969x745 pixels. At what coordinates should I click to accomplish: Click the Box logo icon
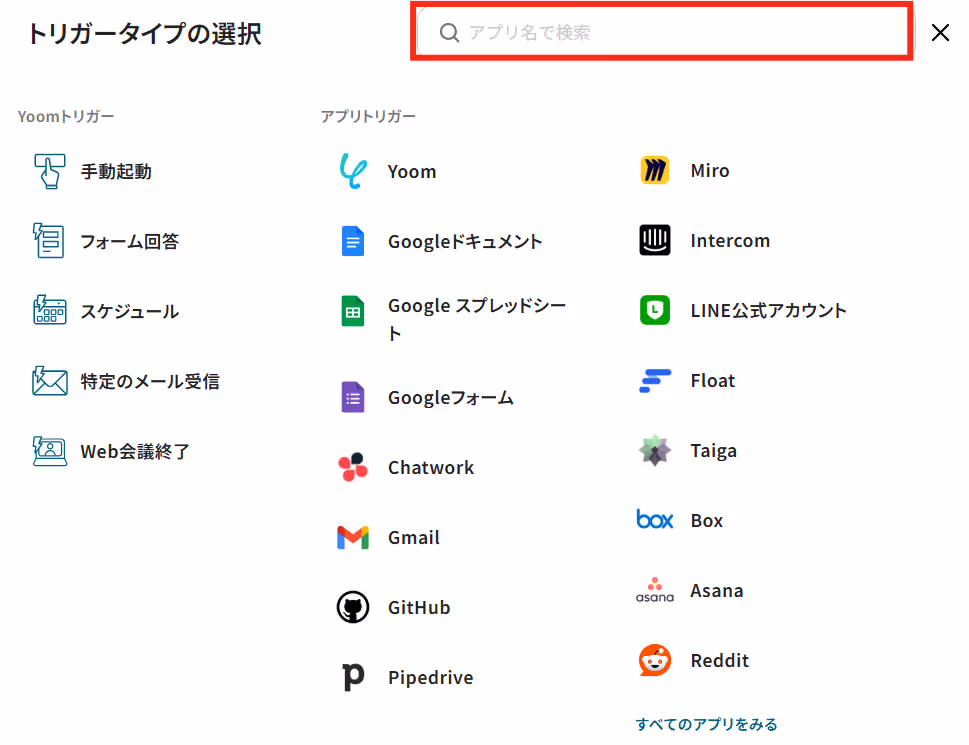(655, 520)
